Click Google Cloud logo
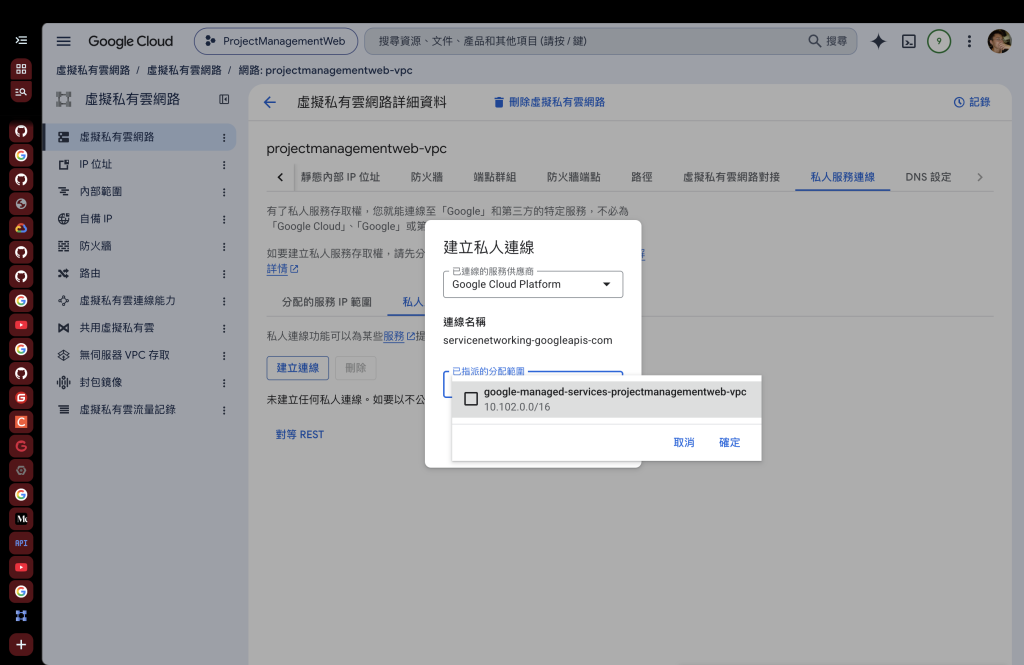 (x=131, y=41)
